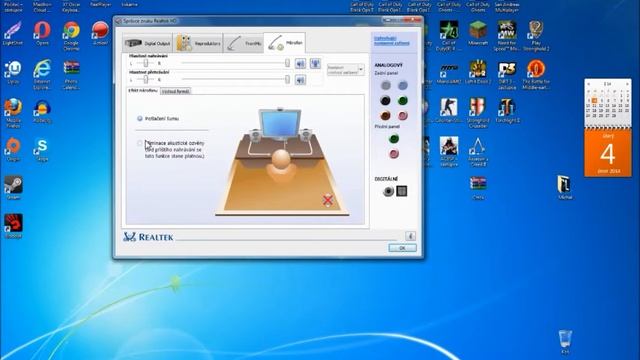Screen dimensions: 640x360
Task: Mute the recording volume (Hlasitost nahrávání)
Action: pyautogui.click(x=300, y=63)
